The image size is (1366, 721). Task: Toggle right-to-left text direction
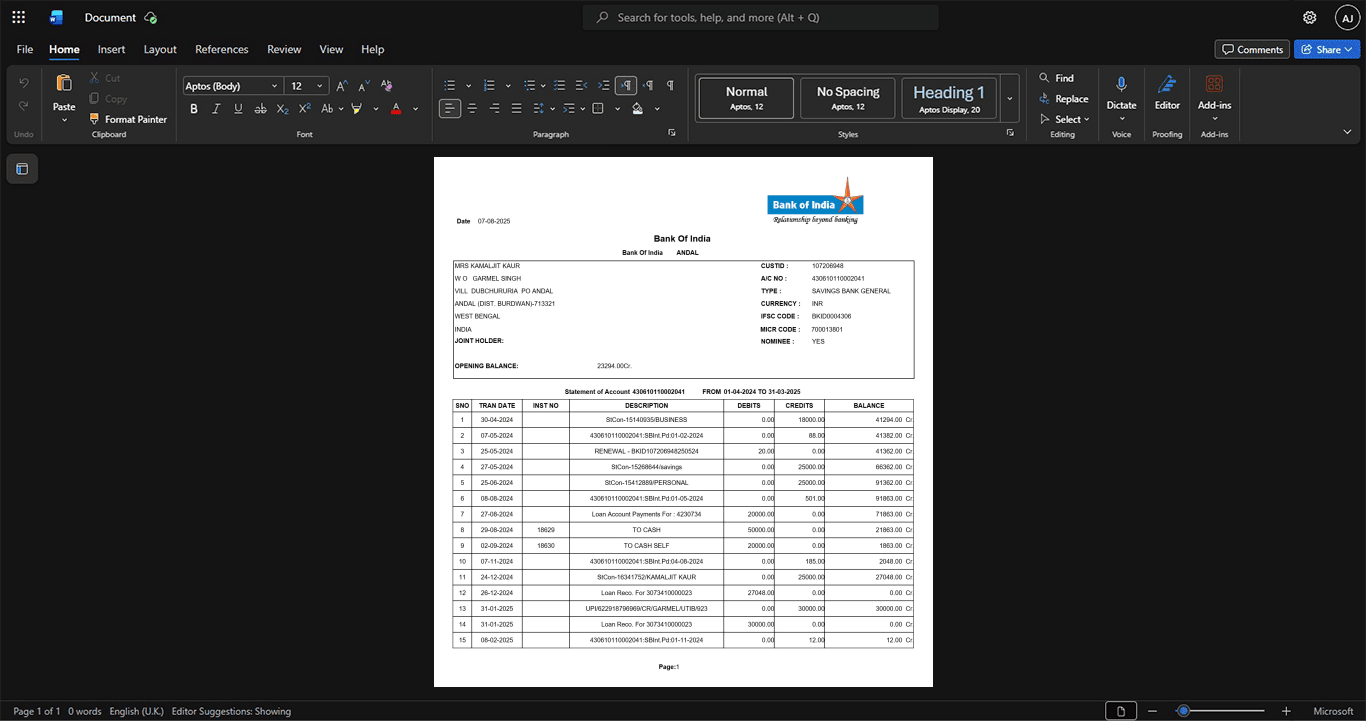click(648, 86)
